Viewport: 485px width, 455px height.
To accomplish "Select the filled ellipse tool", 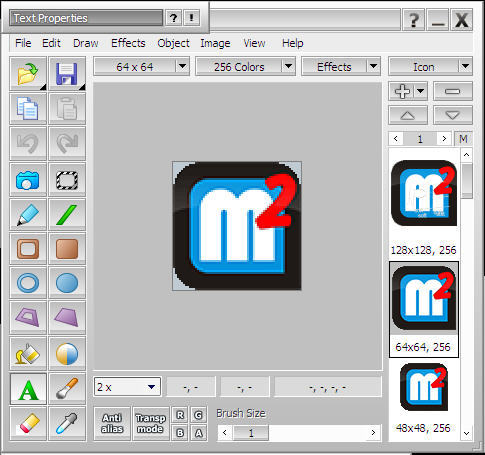I will [67, 283].
